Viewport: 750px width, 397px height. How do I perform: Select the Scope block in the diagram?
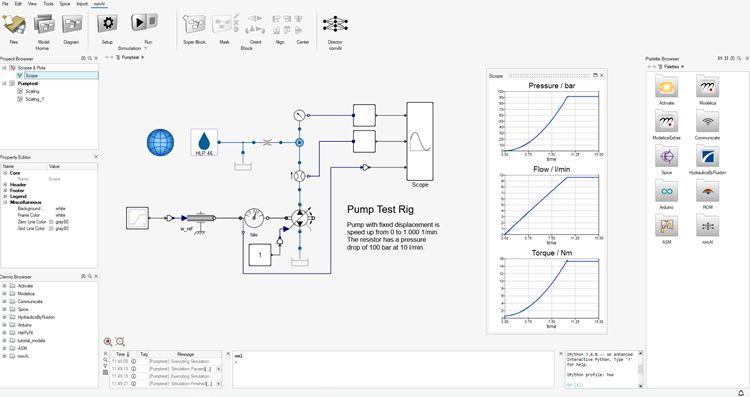[420, 141]
